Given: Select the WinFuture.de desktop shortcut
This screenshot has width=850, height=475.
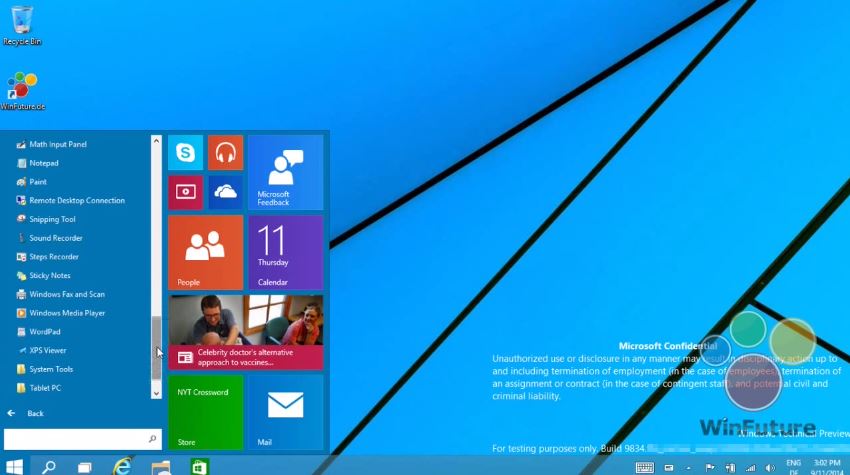Looking at the screenshot, I should (22, 91).
